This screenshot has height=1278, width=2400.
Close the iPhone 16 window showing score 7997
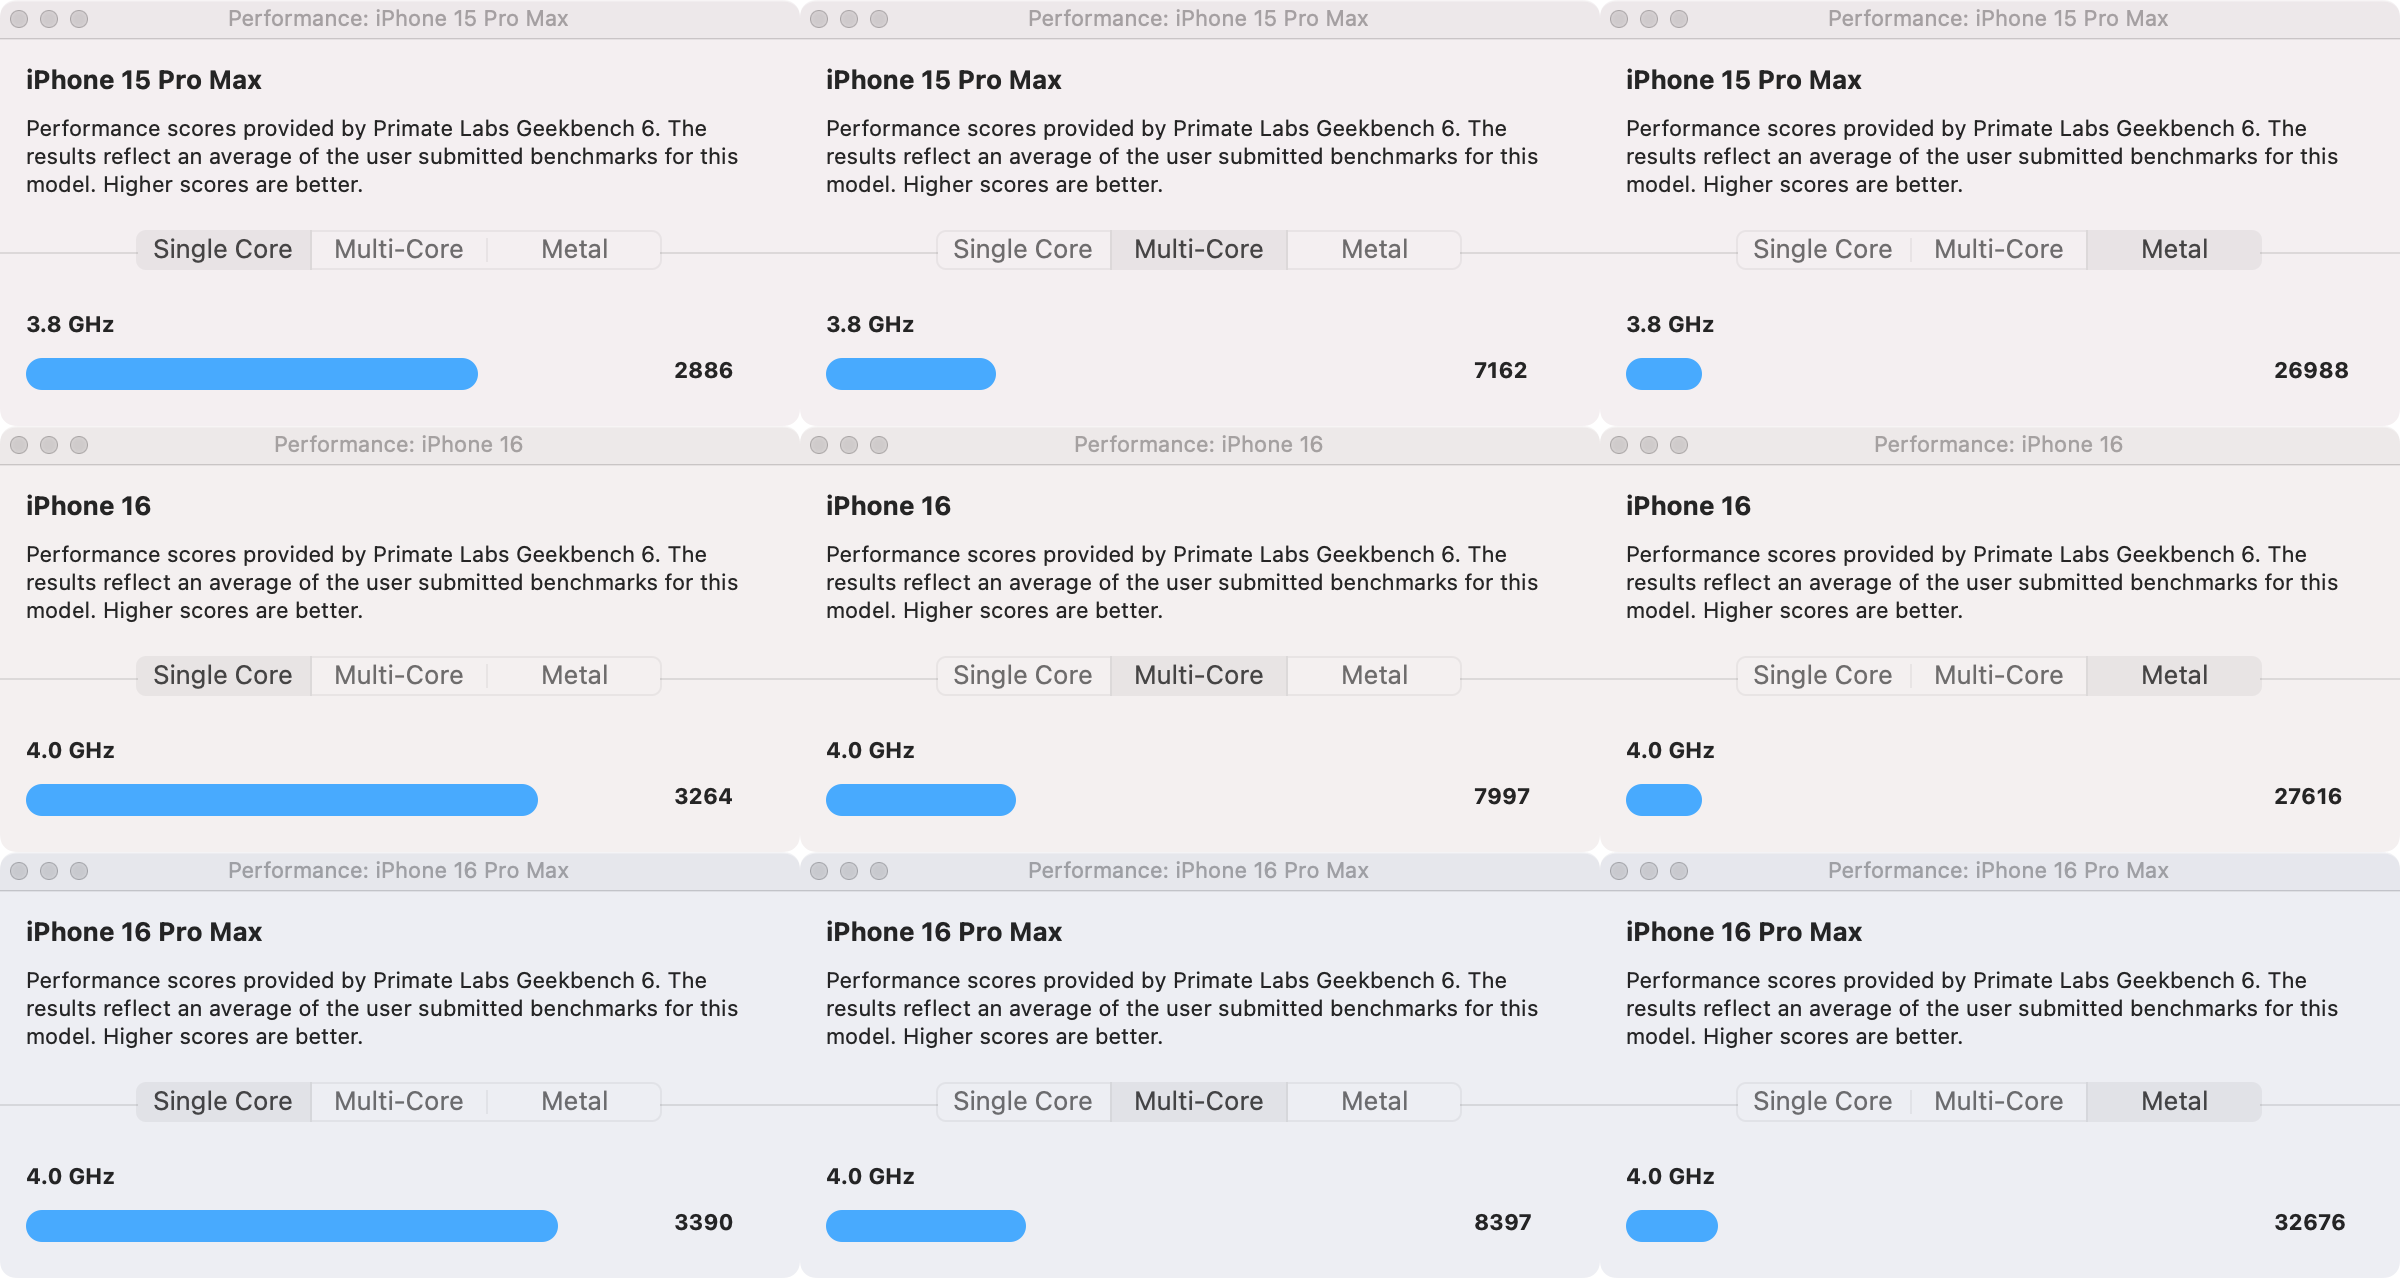pyautogui.click(x=819, y=445)
